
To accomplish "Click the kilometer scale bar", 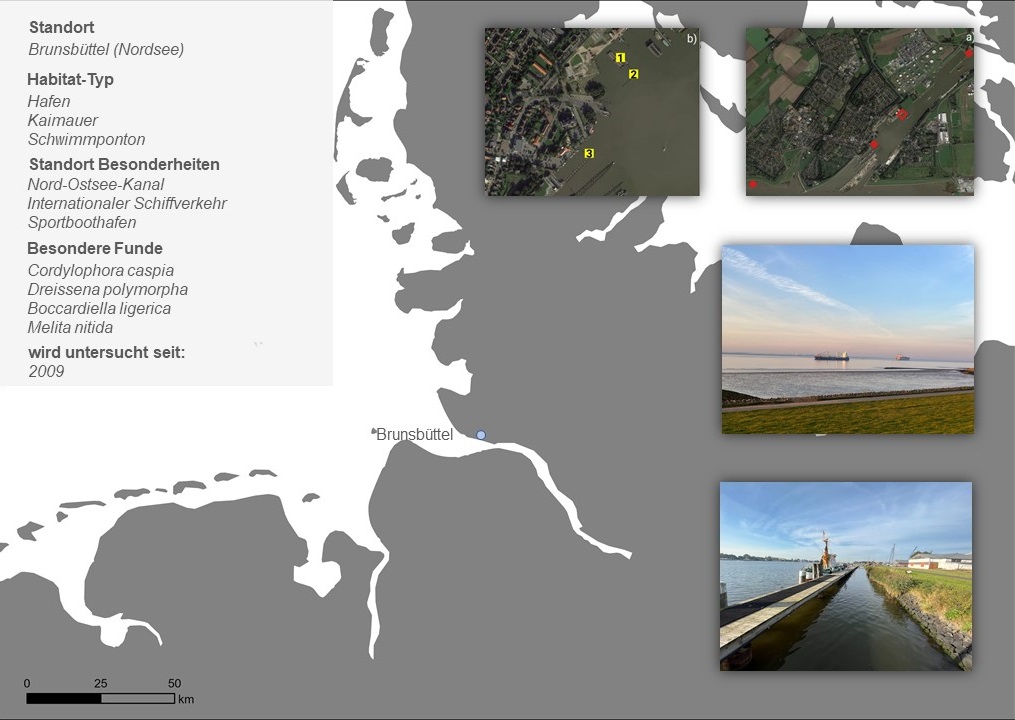I will (x=100, y=698).
